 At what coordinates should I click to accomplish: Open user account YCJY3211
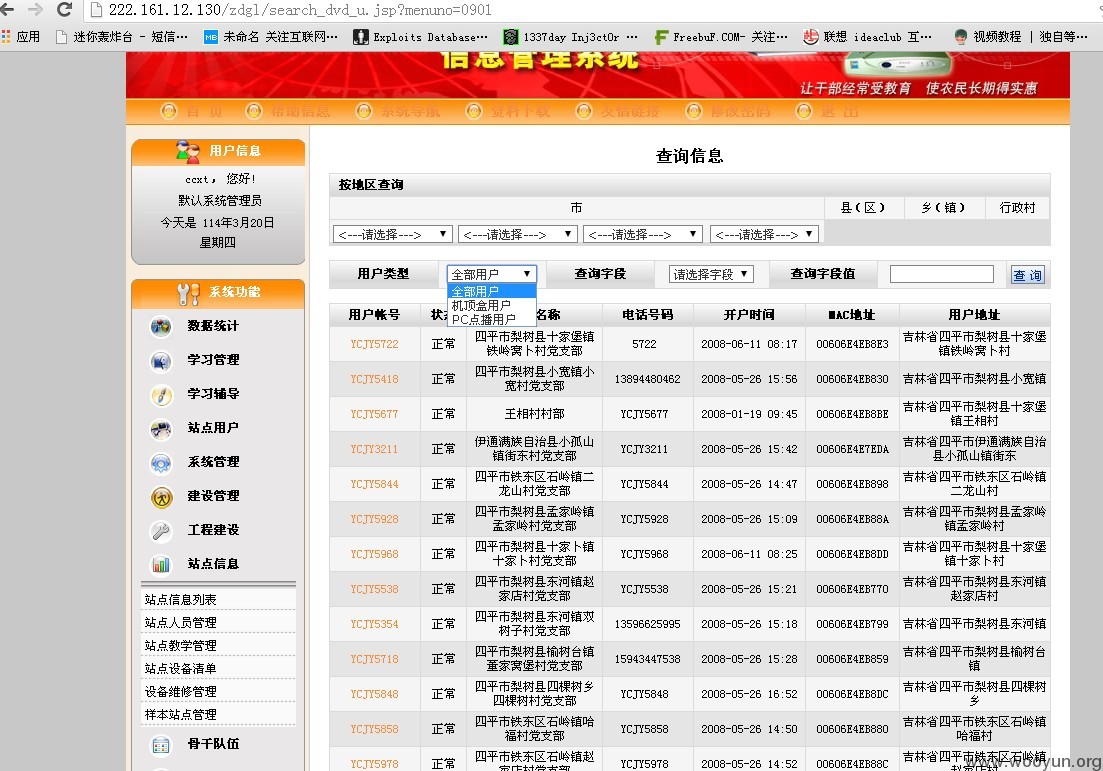[x=374, y=449]
